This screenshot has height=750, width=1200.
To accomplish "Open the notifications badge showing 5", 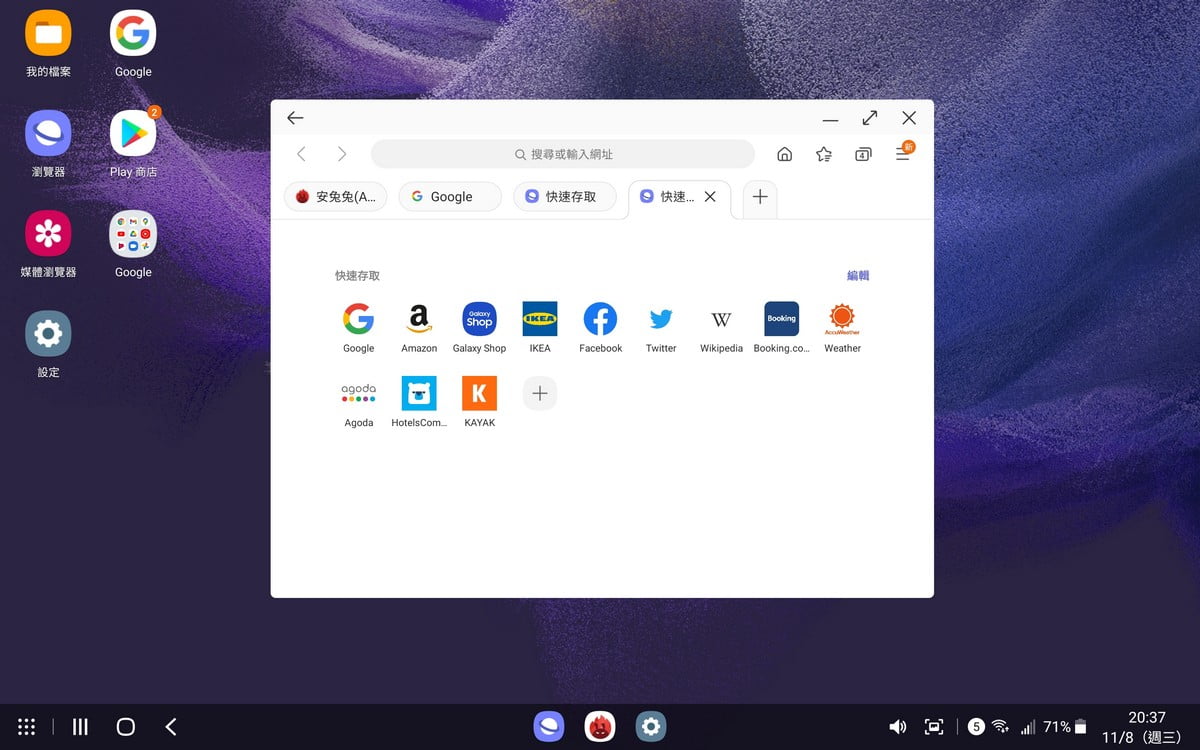I will 976,727.
